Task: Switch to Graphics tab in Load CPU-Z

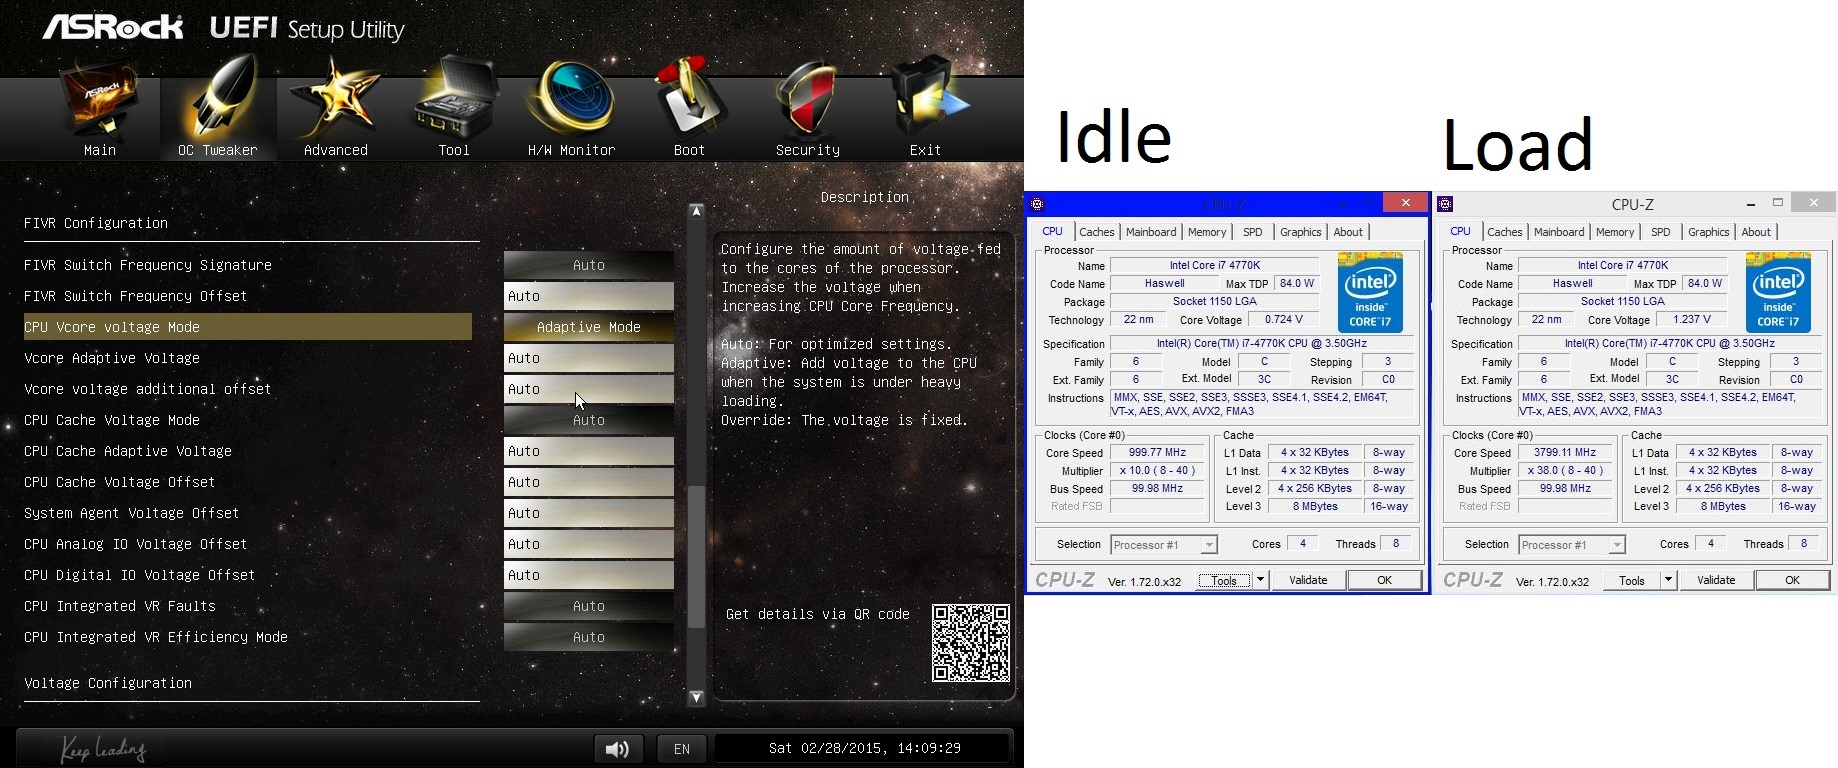Action: tap(1709, 232)
